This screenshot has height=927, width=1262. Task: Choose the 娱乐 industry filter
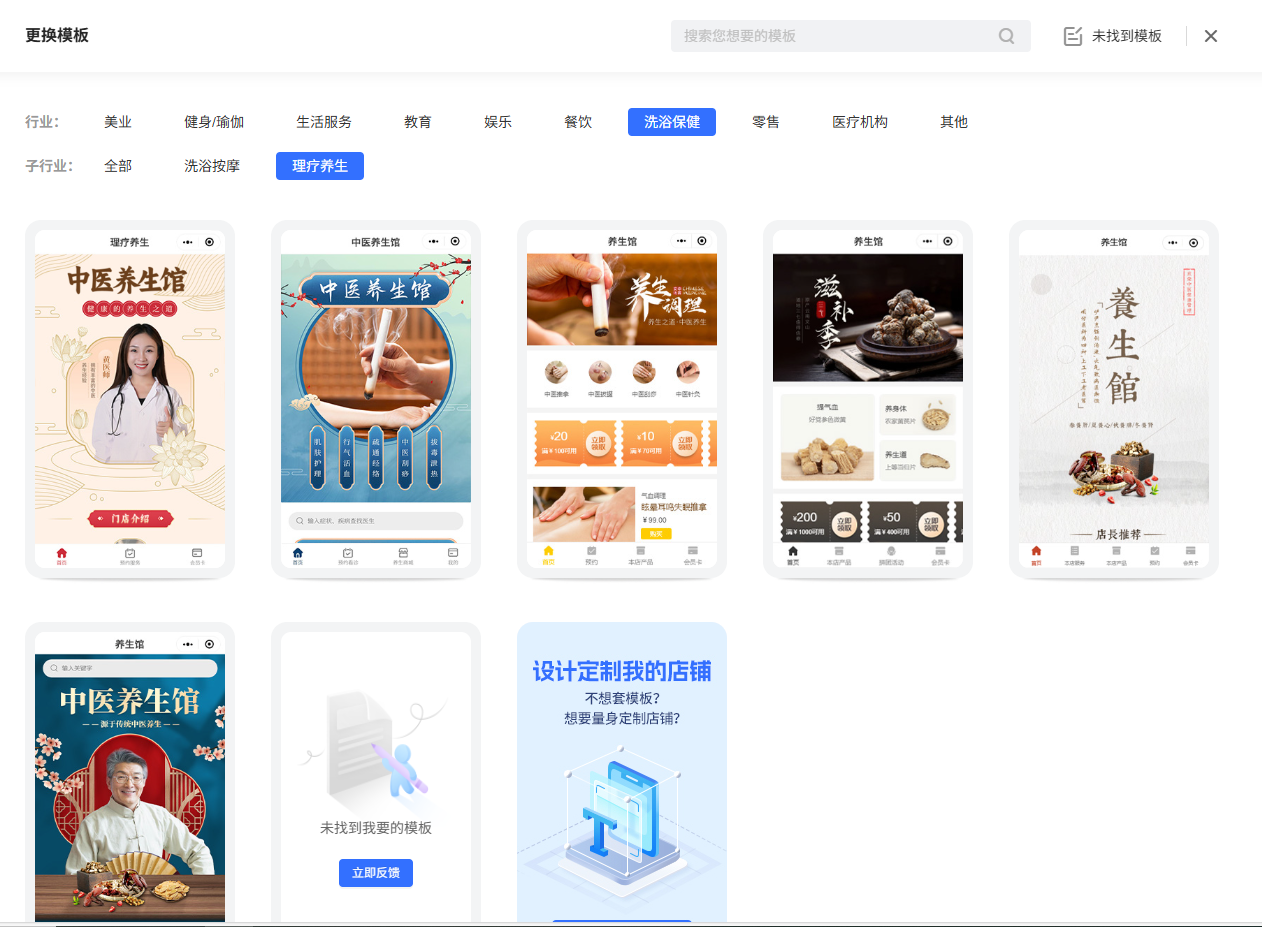point(498,122)
